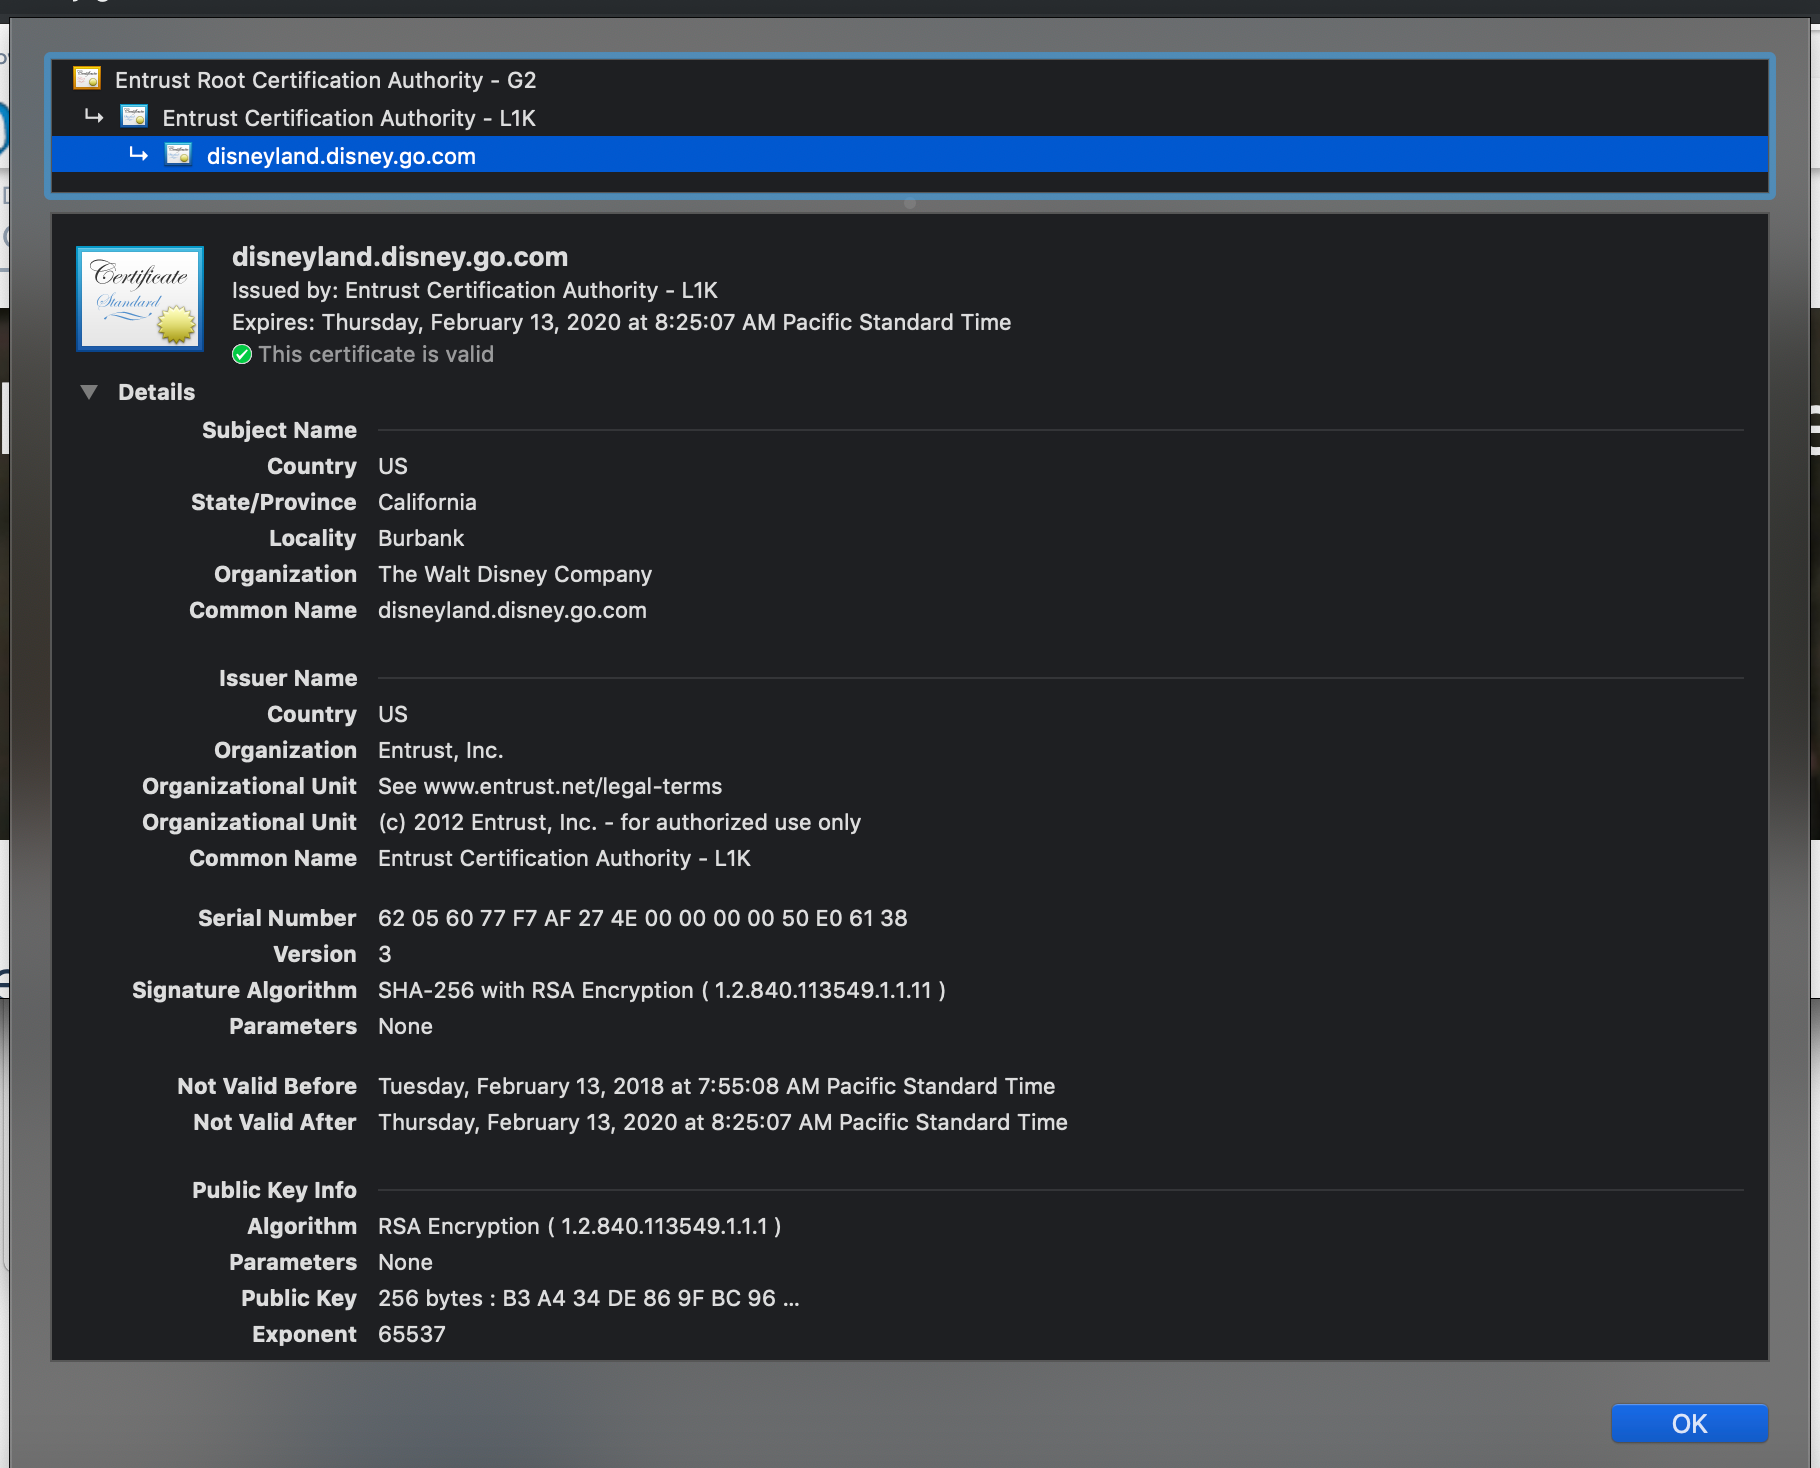Click the green valid certificate checkmark icon
Screen dimensions: 1820x1468
(242, 354)
